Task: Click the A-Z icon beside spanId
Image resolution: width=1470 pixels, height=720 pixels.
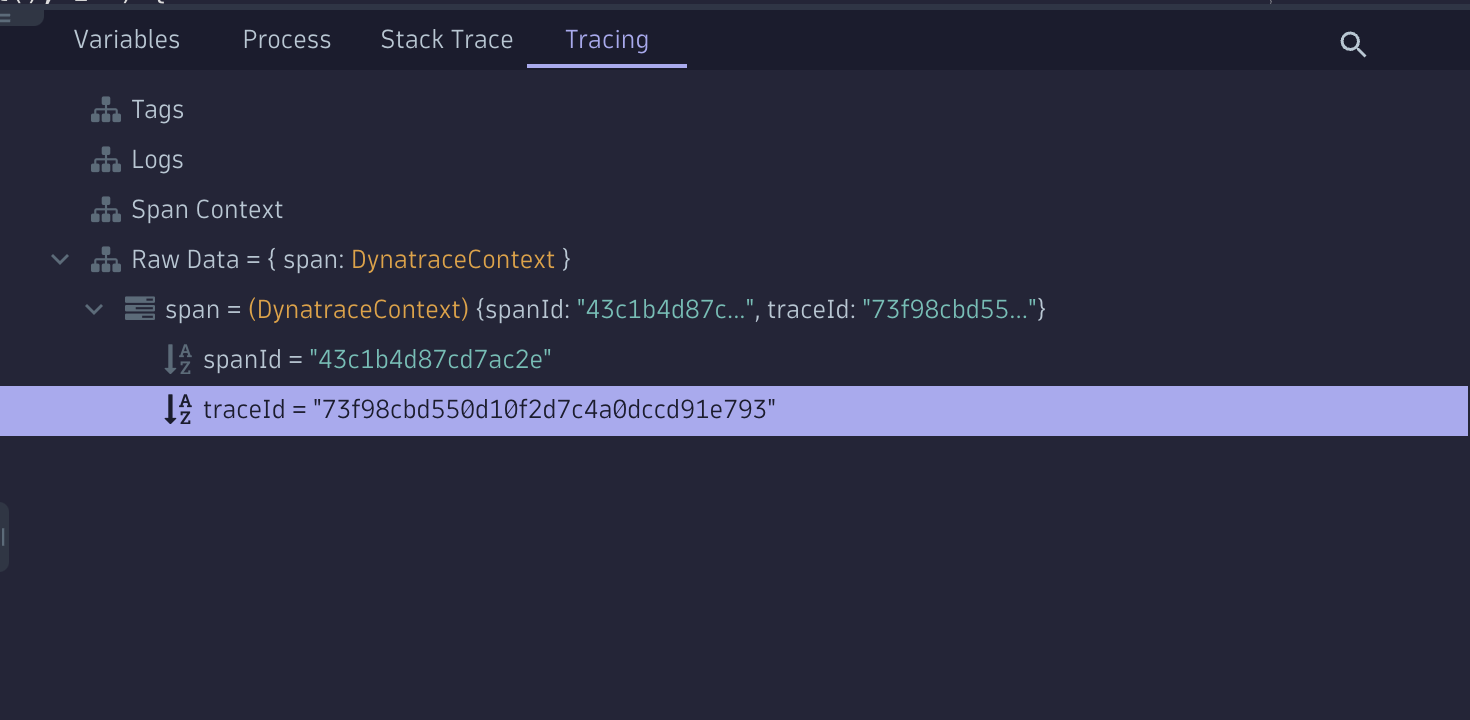Action: (x=178, y=360)
